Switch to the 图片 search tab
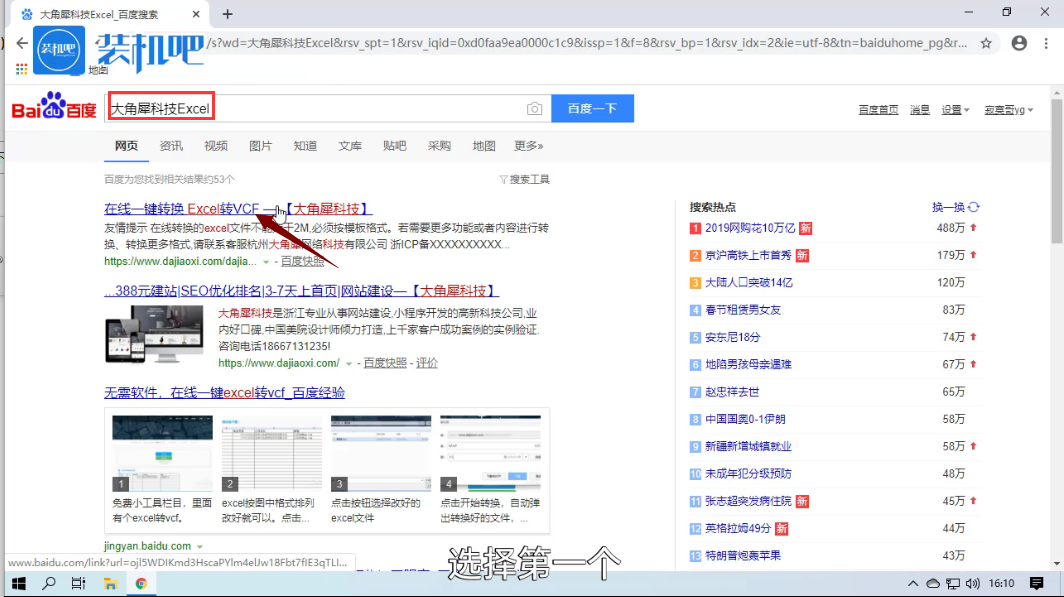The height and width of the screenshot is (597, 1064). [260, 145]
